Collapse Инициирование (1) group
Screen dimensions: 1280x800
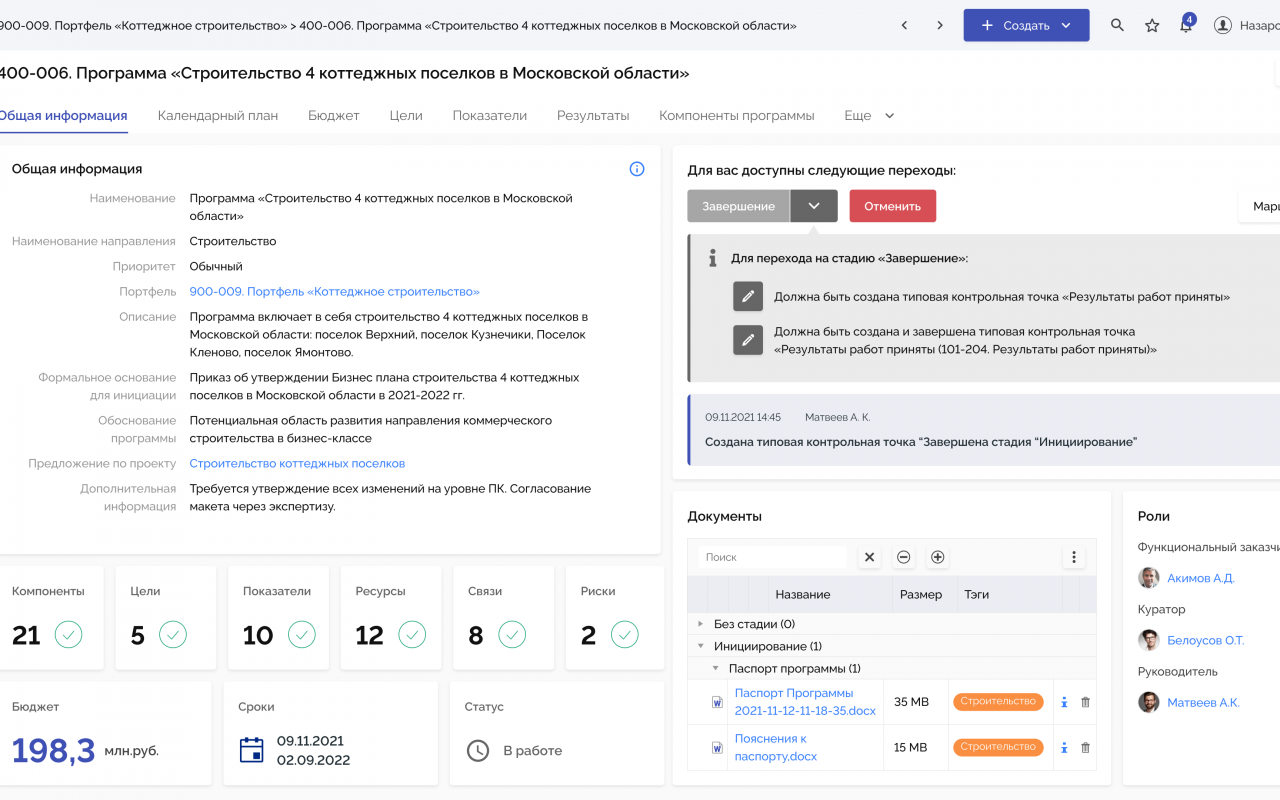pyautogui.click(x=700, y=646)
